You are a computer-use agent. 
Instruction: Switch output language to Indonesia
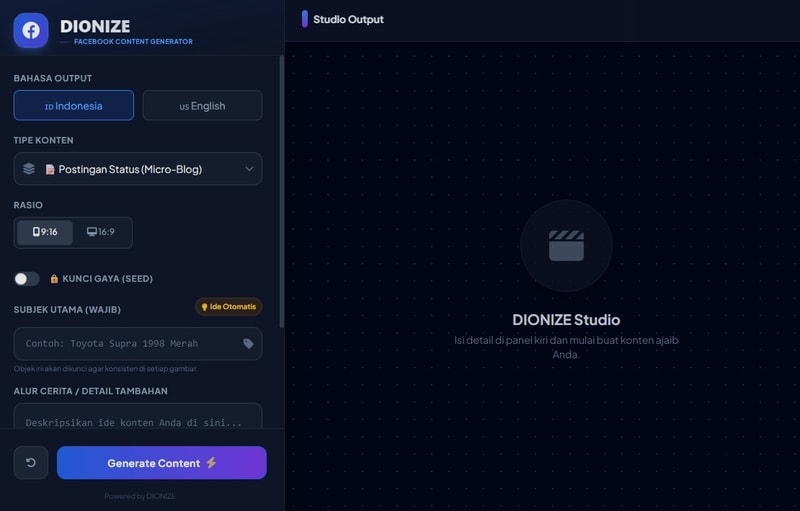73,106
